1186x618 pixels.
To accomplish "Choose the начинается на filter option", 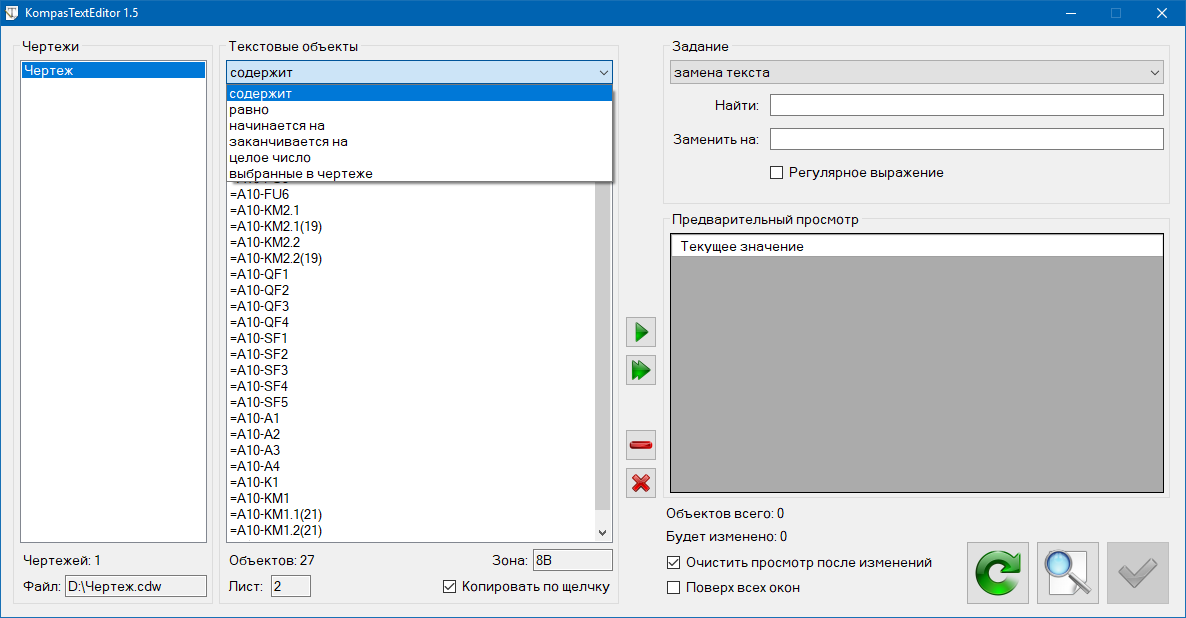I will 277,126.
